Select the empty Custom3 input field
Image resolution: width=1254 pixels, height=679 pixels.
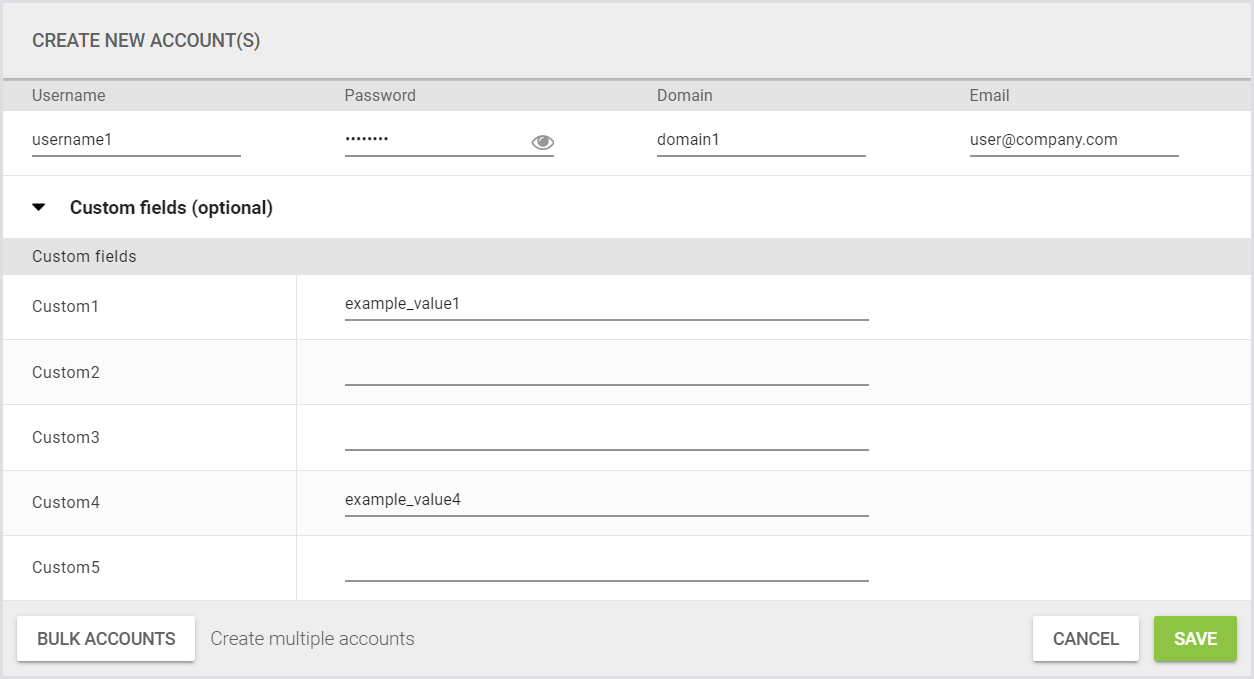[606, 435]
